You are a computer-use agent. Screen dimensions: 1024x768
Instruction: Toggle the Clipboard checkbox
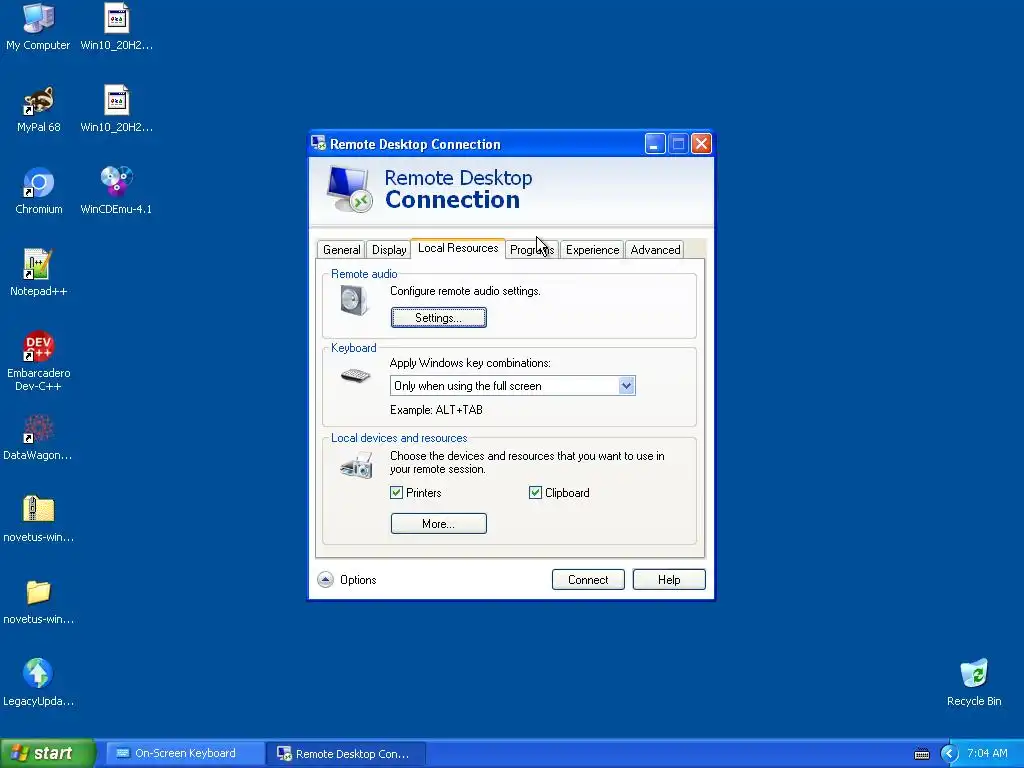pos(535,492)
